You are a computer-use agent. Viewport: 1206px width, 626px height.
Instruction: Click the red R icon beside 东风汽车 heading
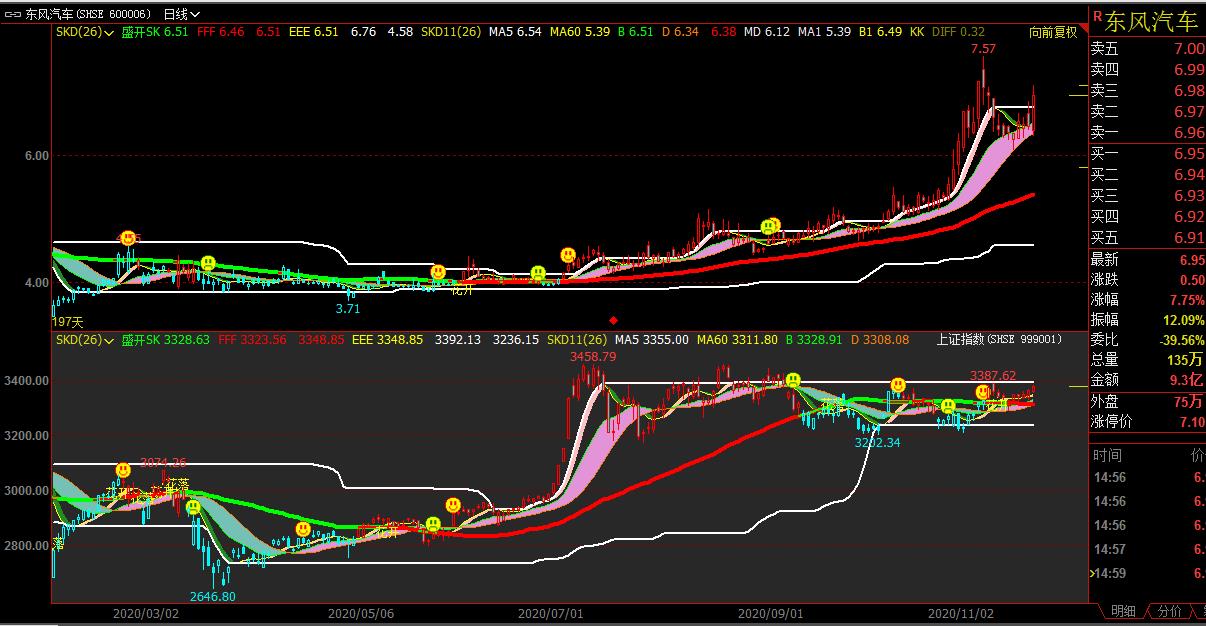coord(1097,16)
